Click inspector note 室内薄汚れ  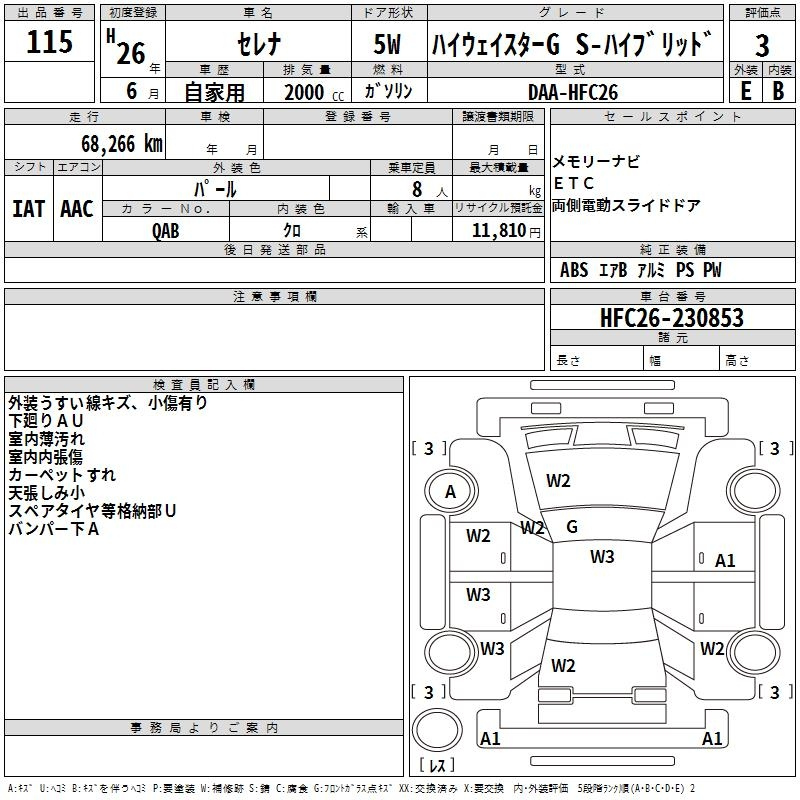[x=46, y=439]
